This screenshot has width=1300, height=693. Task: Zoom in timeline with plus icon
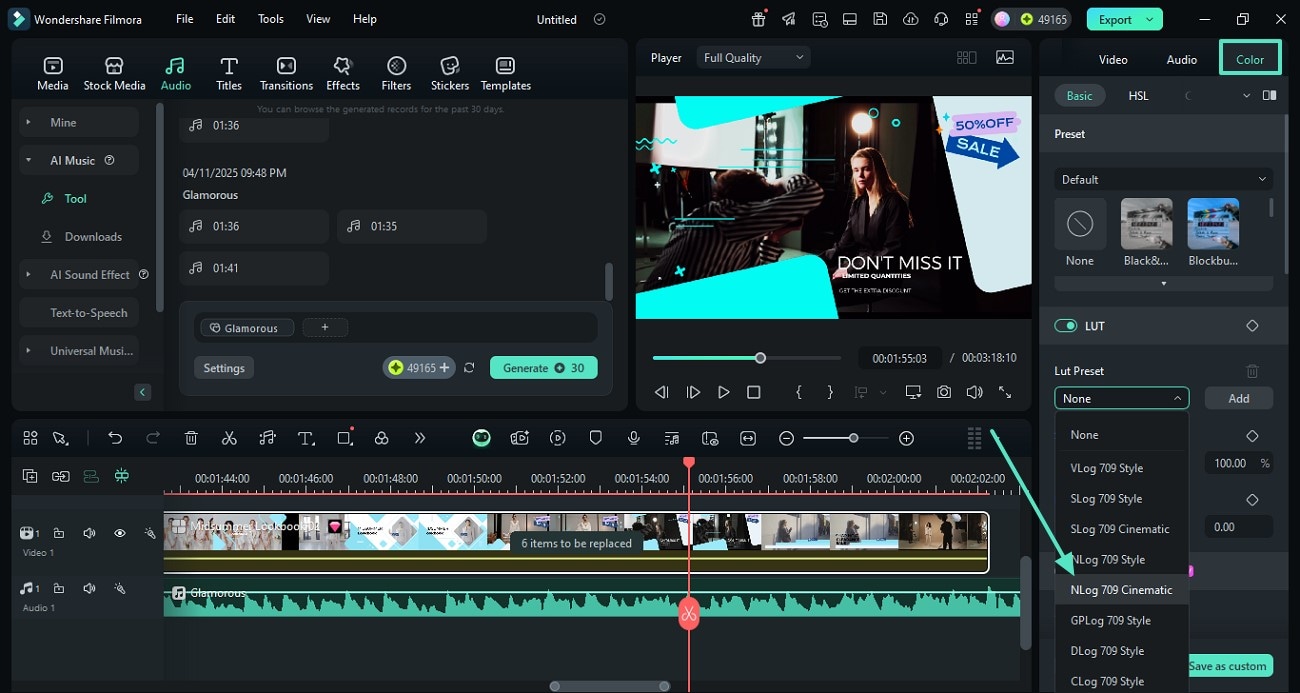click(906, 438)
